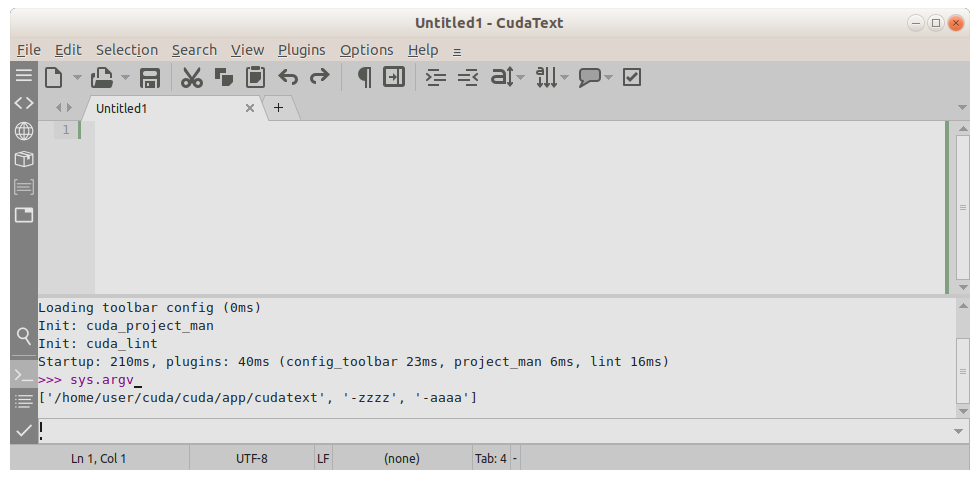Click the Tab: 4 status field
Image resolution: width=980 pixels, height=480 pixels.
pos(491,459)
